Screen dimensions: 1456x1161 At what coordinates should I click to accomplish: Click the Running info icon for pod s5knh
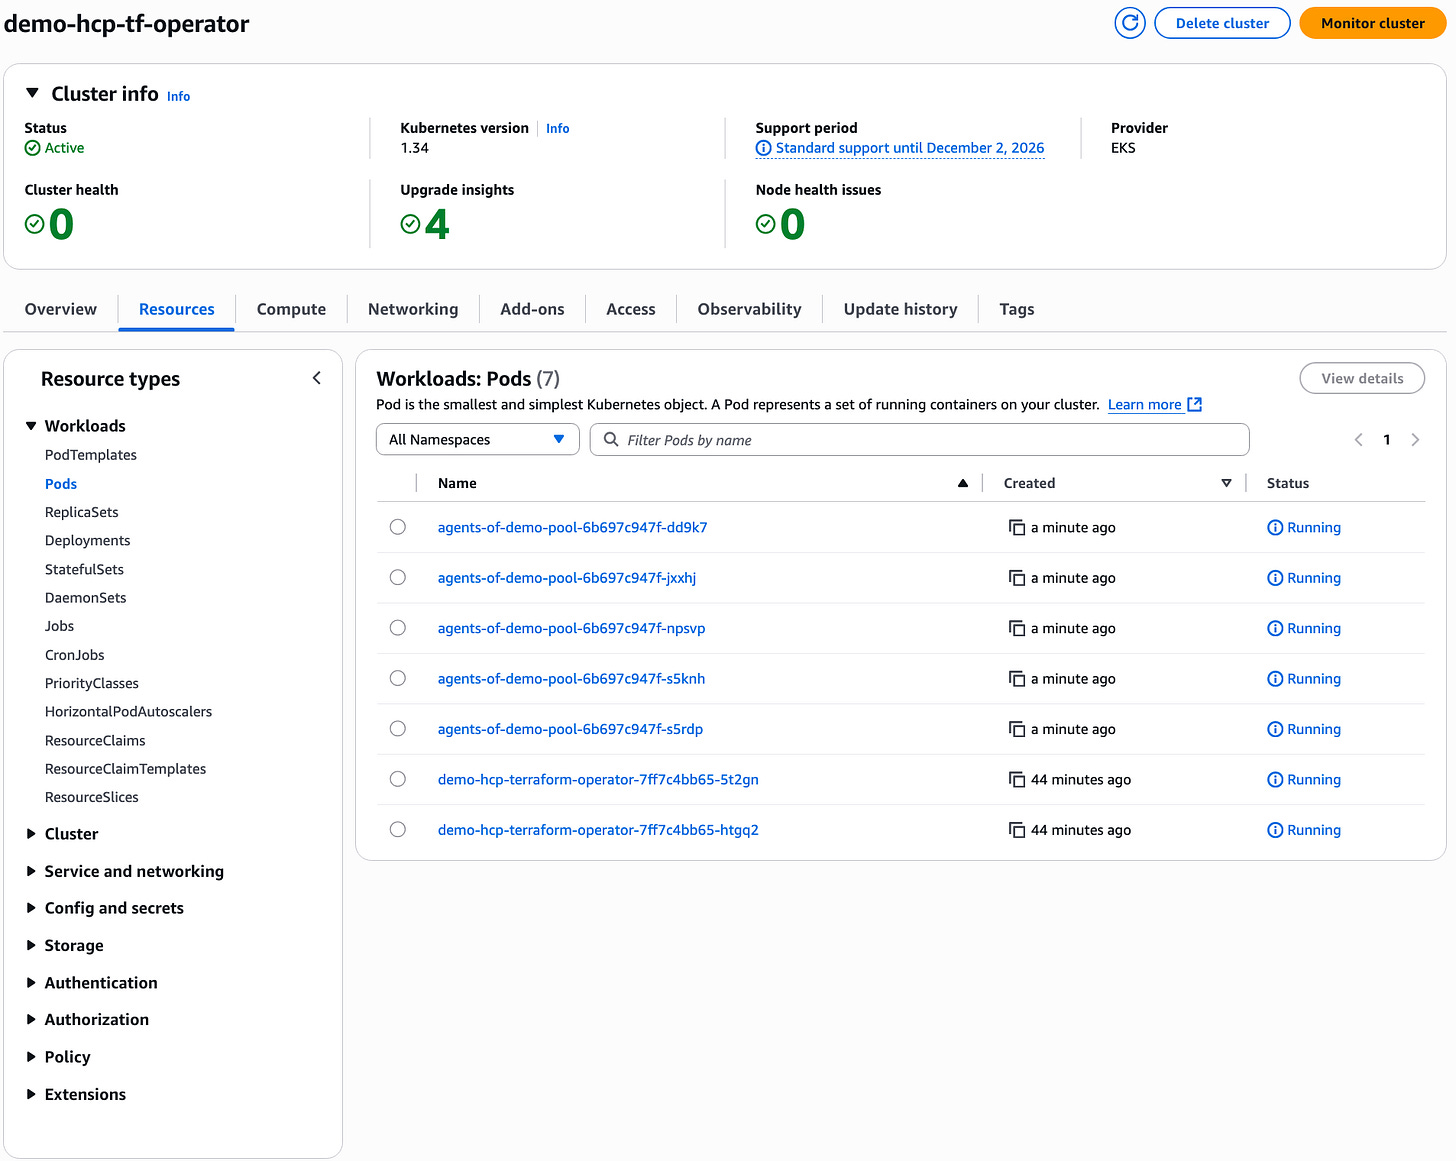tap(1275, 679)
